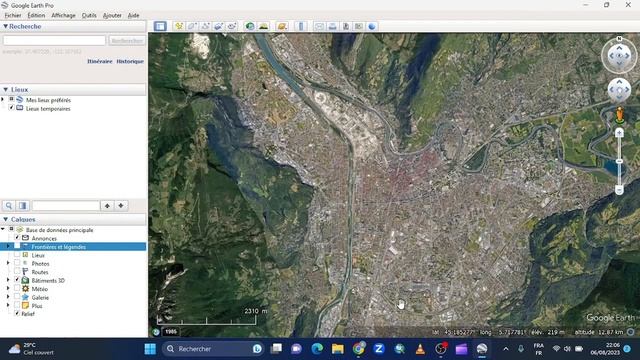
Task: Record a tour with camera icon
Action: click(232, 26)
